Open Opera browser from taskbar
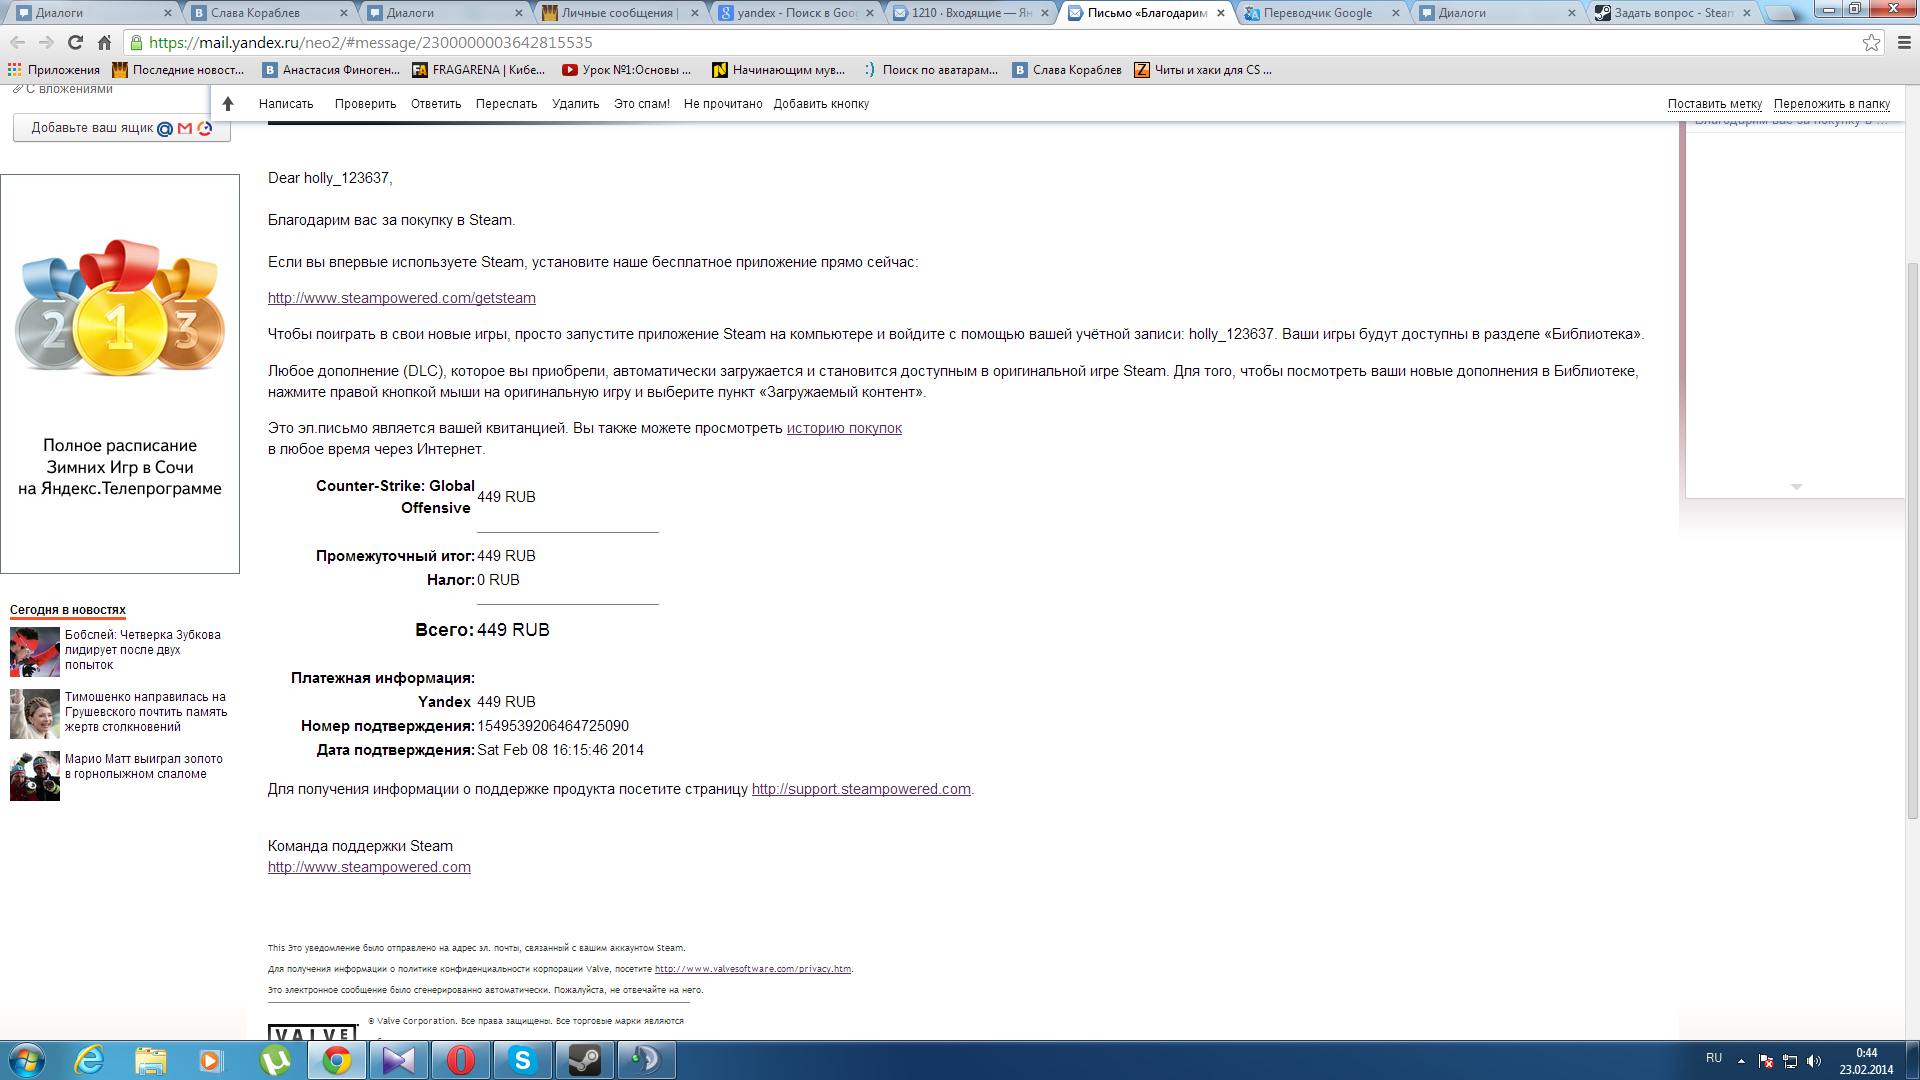This screenshot has width=1920, height=1080. 461,1060
